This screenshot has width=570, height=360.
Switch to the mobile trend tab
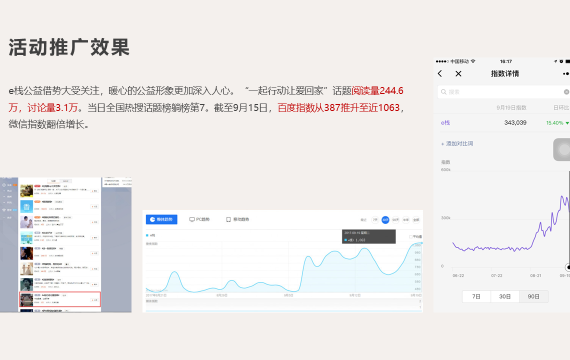238,220
